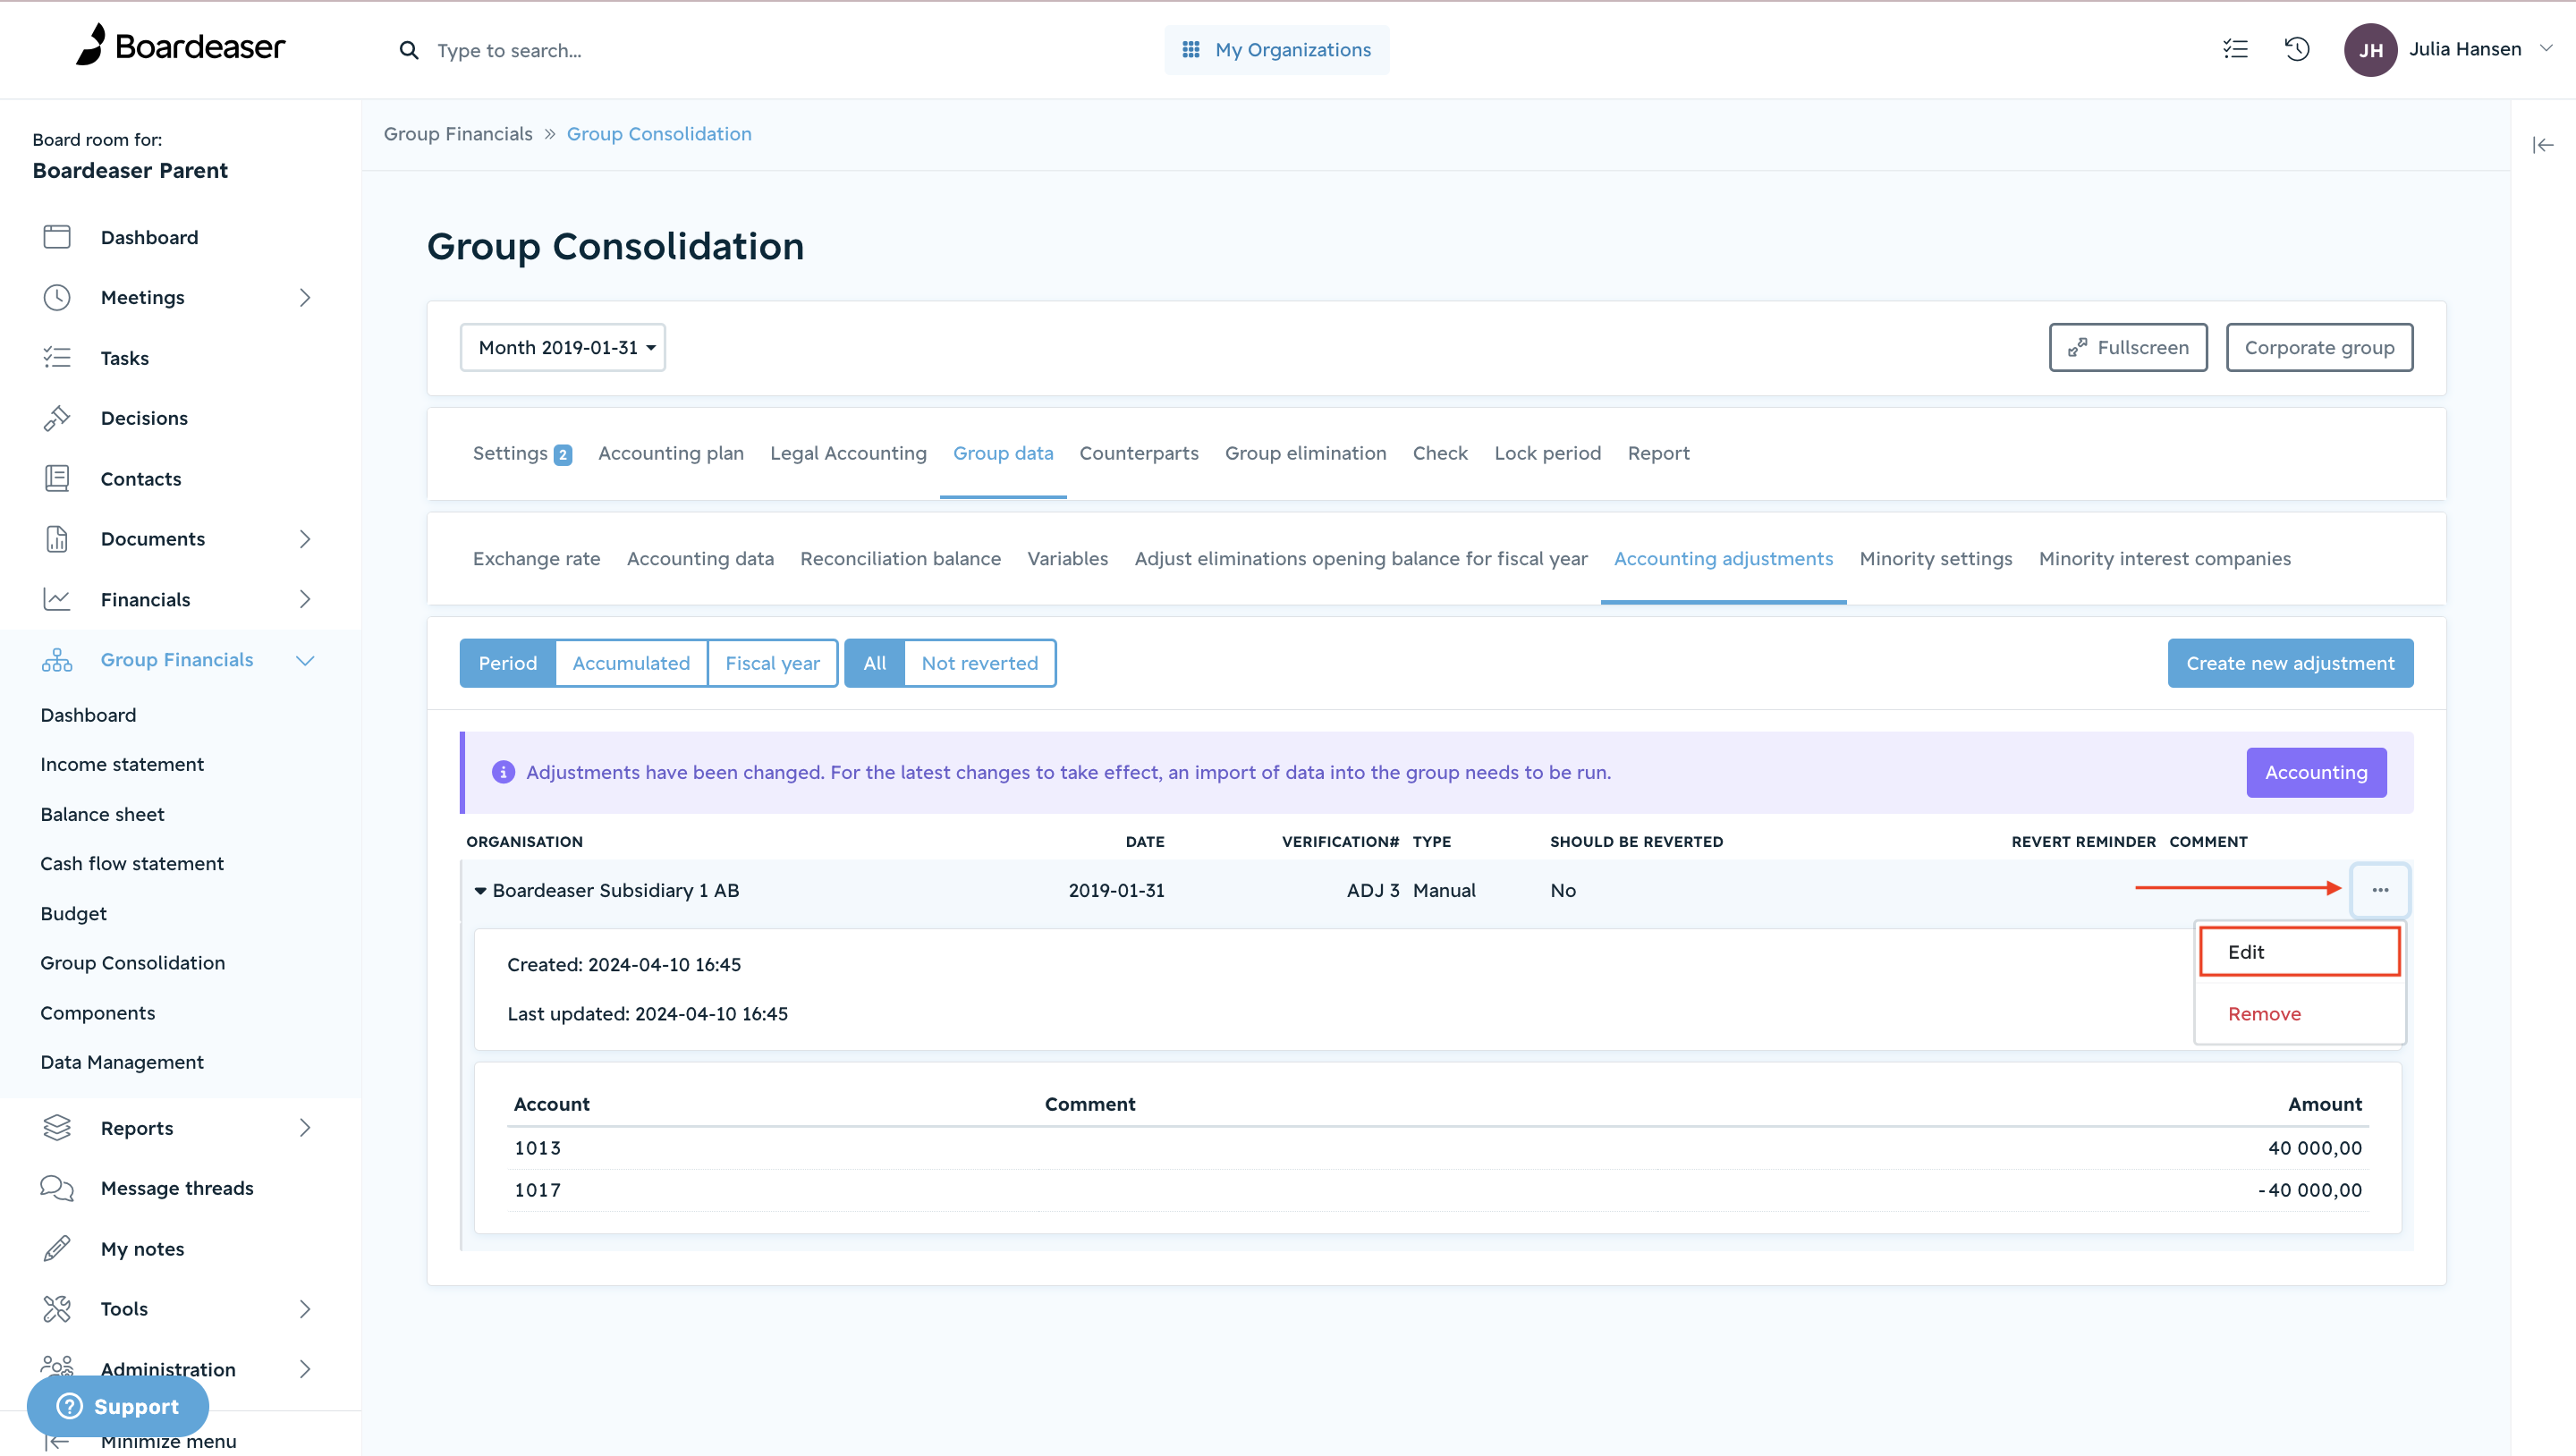
Task: Open Cash flow statement in the sidebar
Action: [x=132, y=864]
